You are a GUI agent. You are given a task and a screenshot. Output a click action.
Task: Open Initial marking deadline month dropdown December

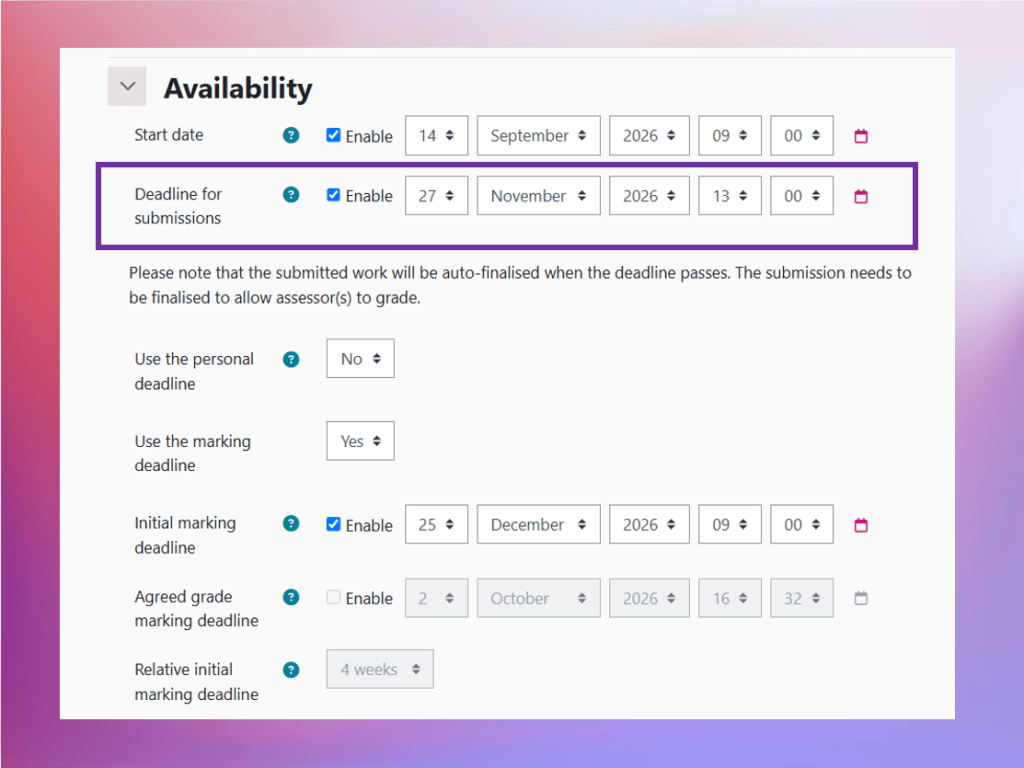coord(538,524)
